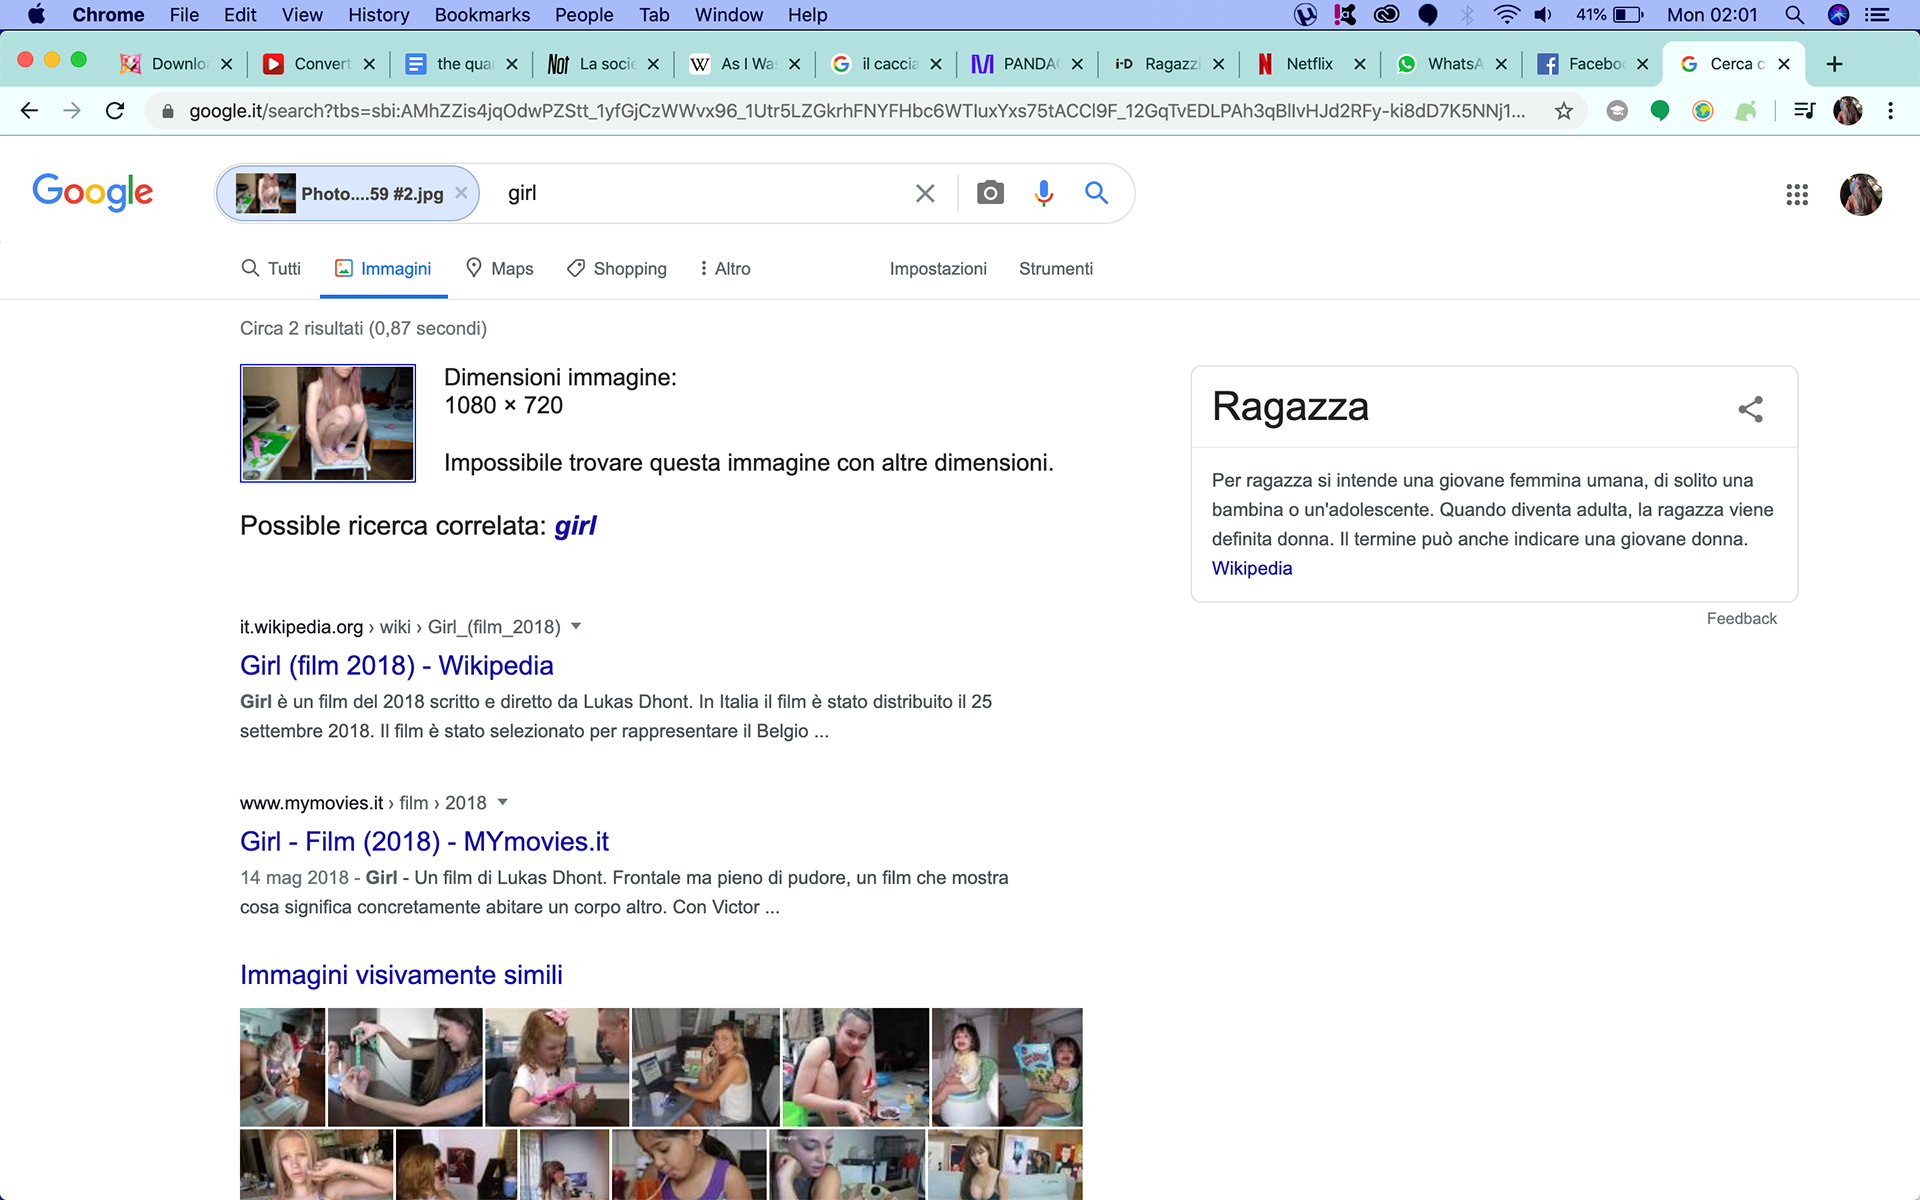Expand the it.wikipedia.org result dropdown arrow
1920x1200 pixels.
pos(576,627)
